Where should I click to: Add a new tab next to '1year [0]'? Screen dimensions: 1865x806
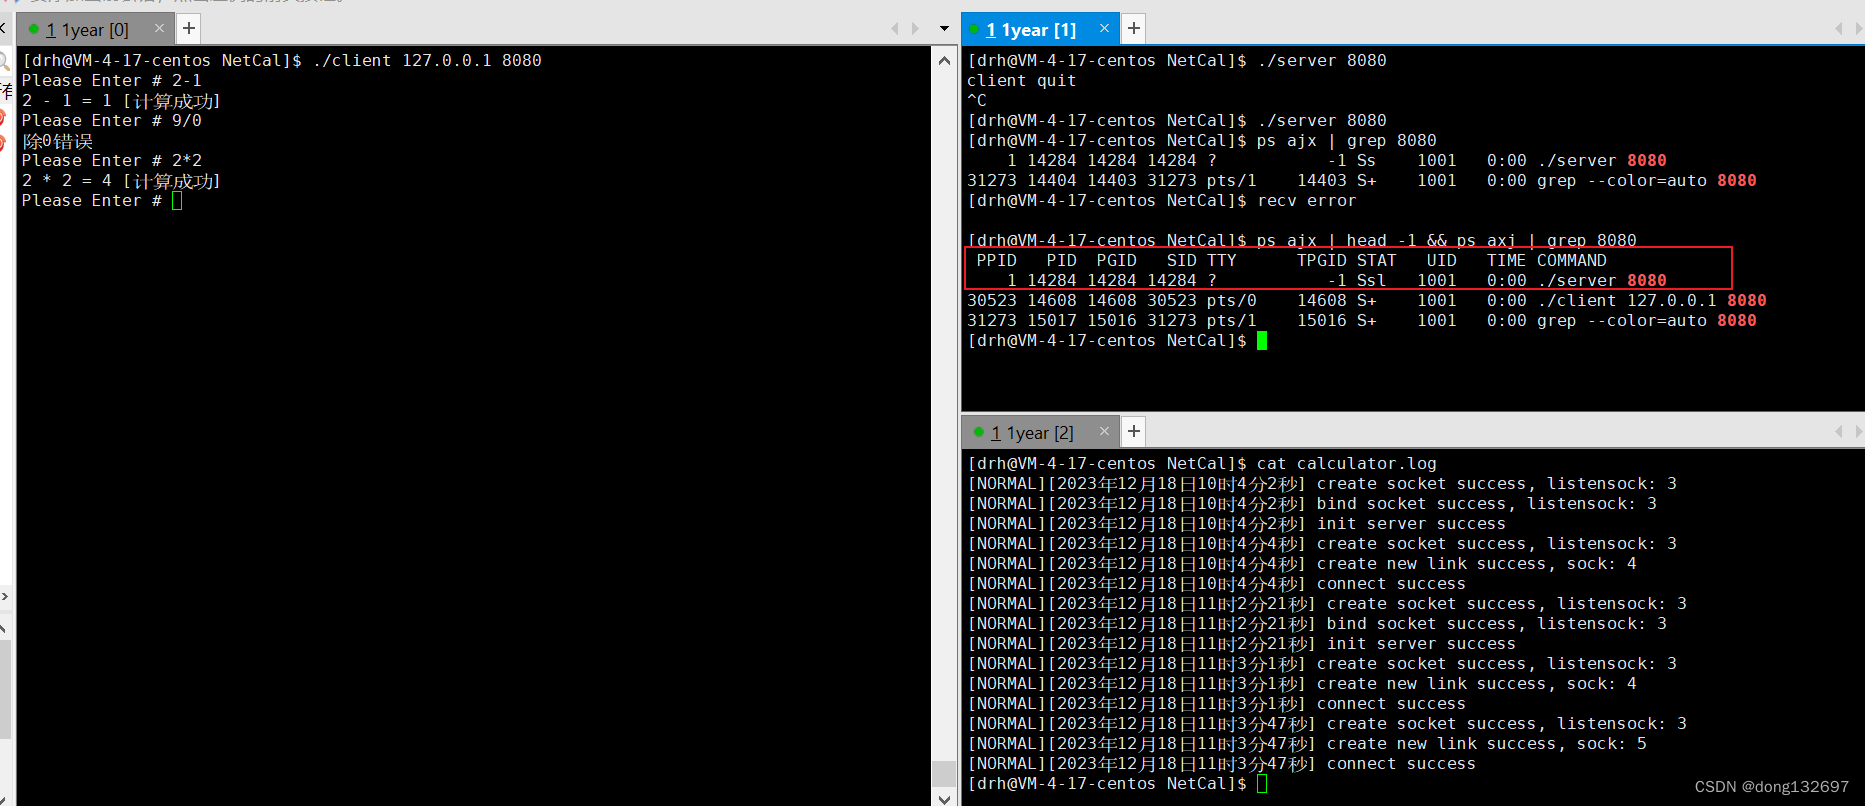tap(189, 29)
